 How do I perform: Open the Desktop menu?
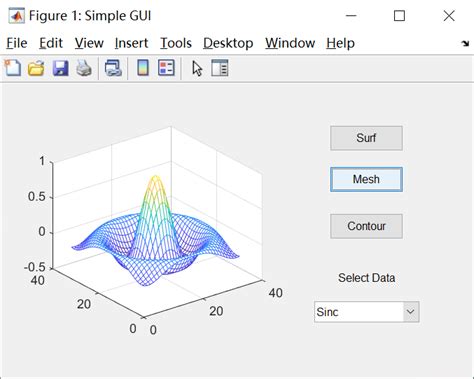coord(228,43)
